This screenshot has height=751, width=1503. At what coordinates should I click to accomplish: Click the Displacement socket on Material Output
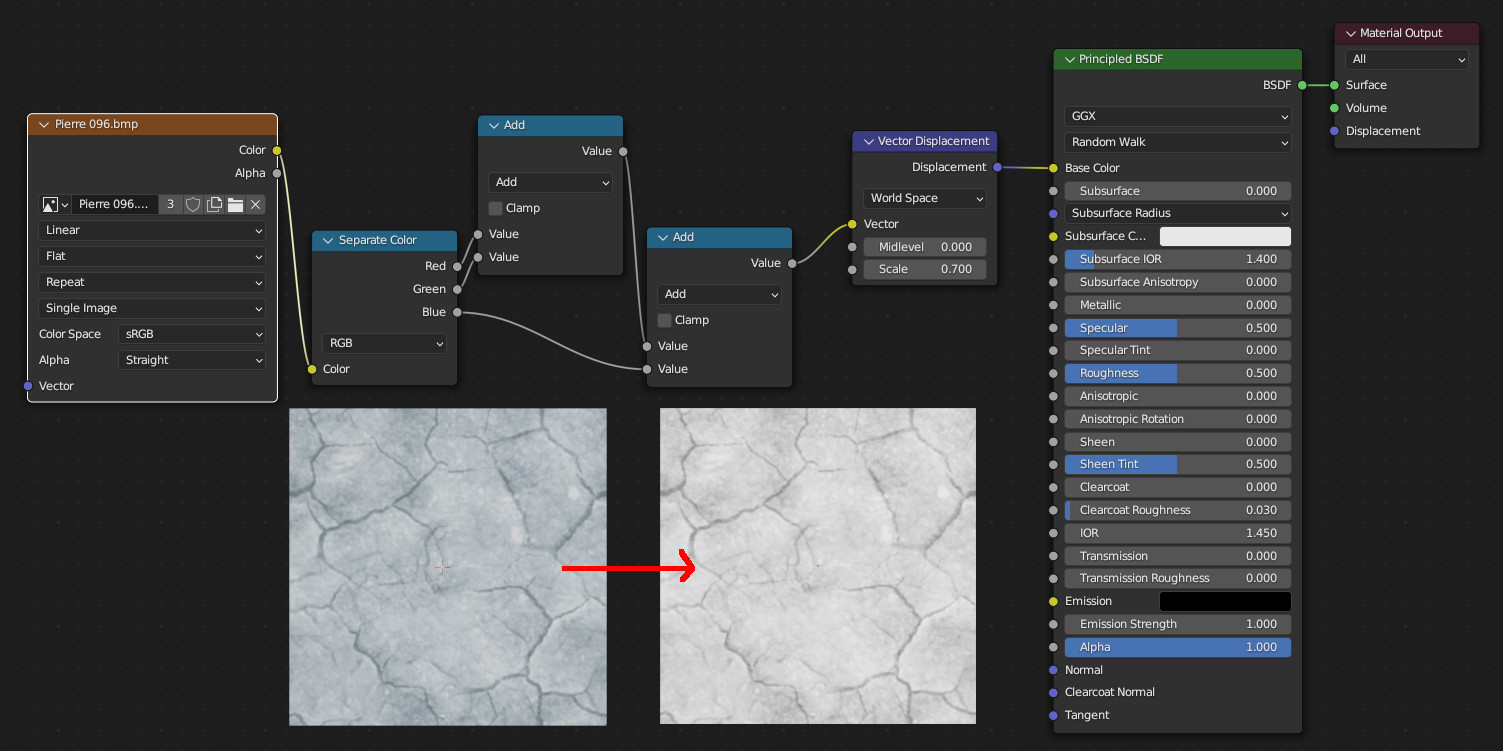[x=1334, y=131]
